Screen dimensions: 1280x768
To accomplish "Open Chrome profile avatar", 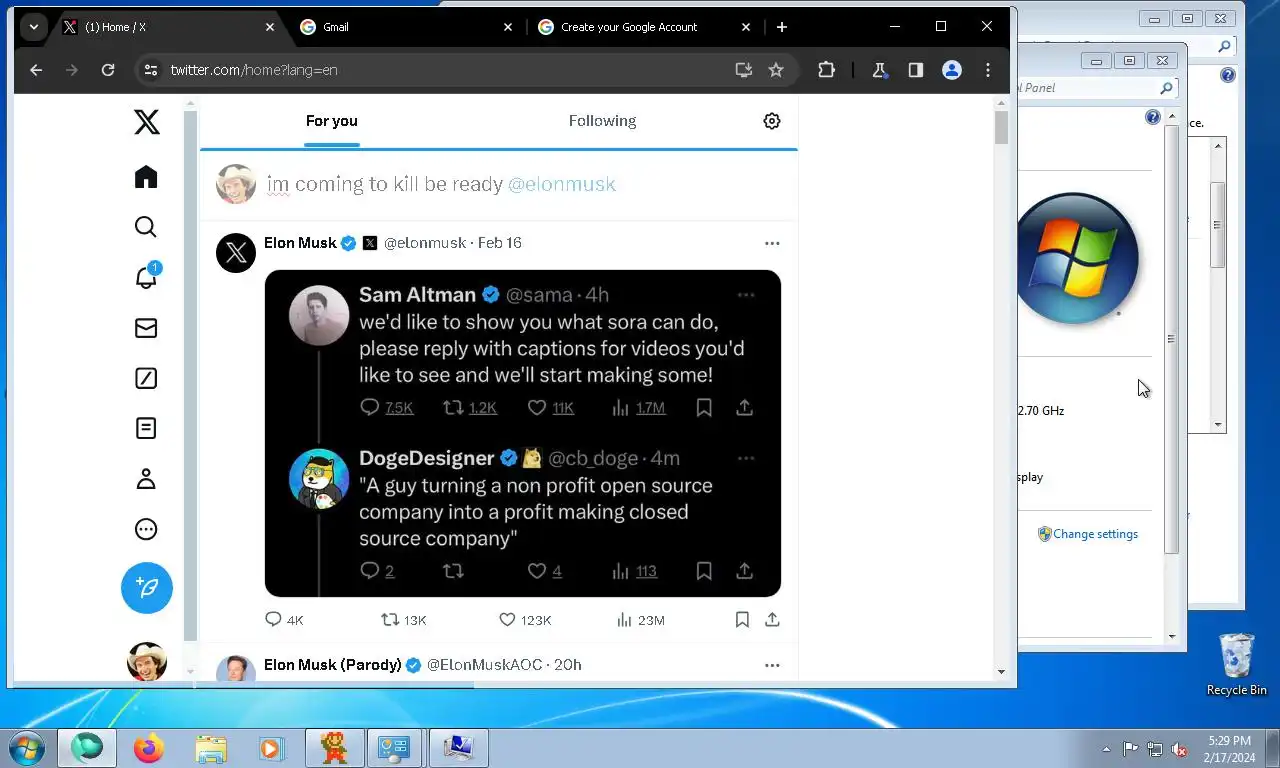I will click(952, 70).
